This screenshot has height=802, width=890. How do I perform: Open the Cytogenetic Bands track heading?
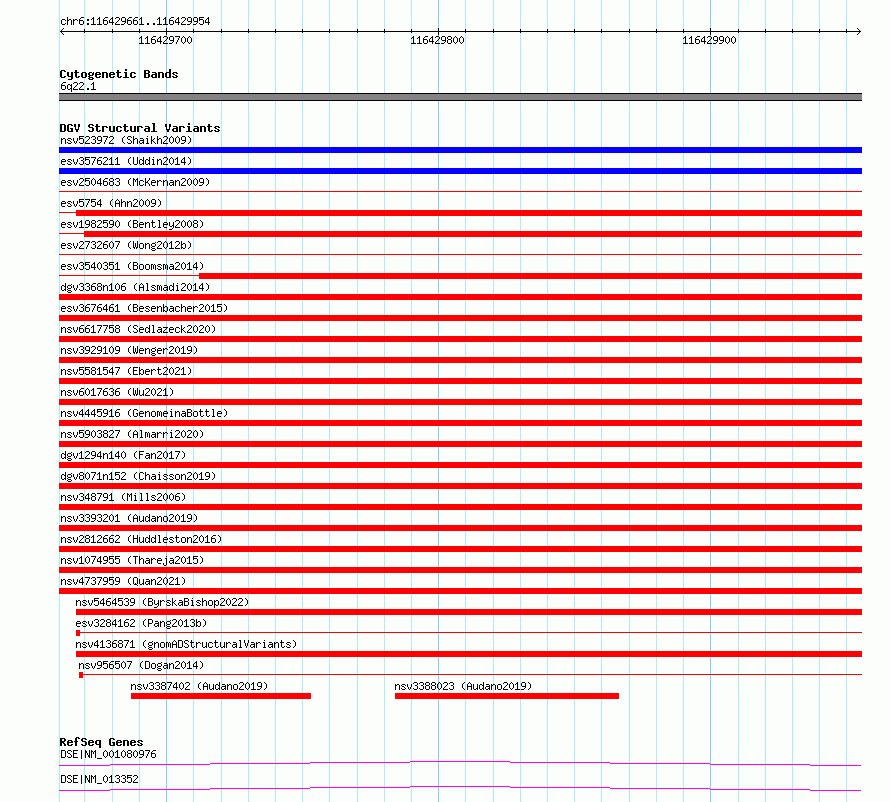coord(119,74)
